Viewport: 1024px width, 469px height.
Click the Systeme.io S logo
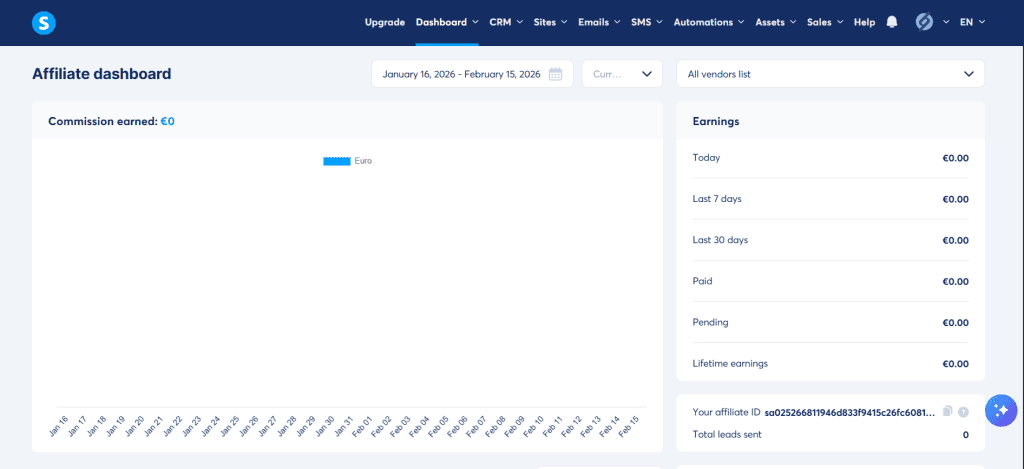(x=44, y=23)
